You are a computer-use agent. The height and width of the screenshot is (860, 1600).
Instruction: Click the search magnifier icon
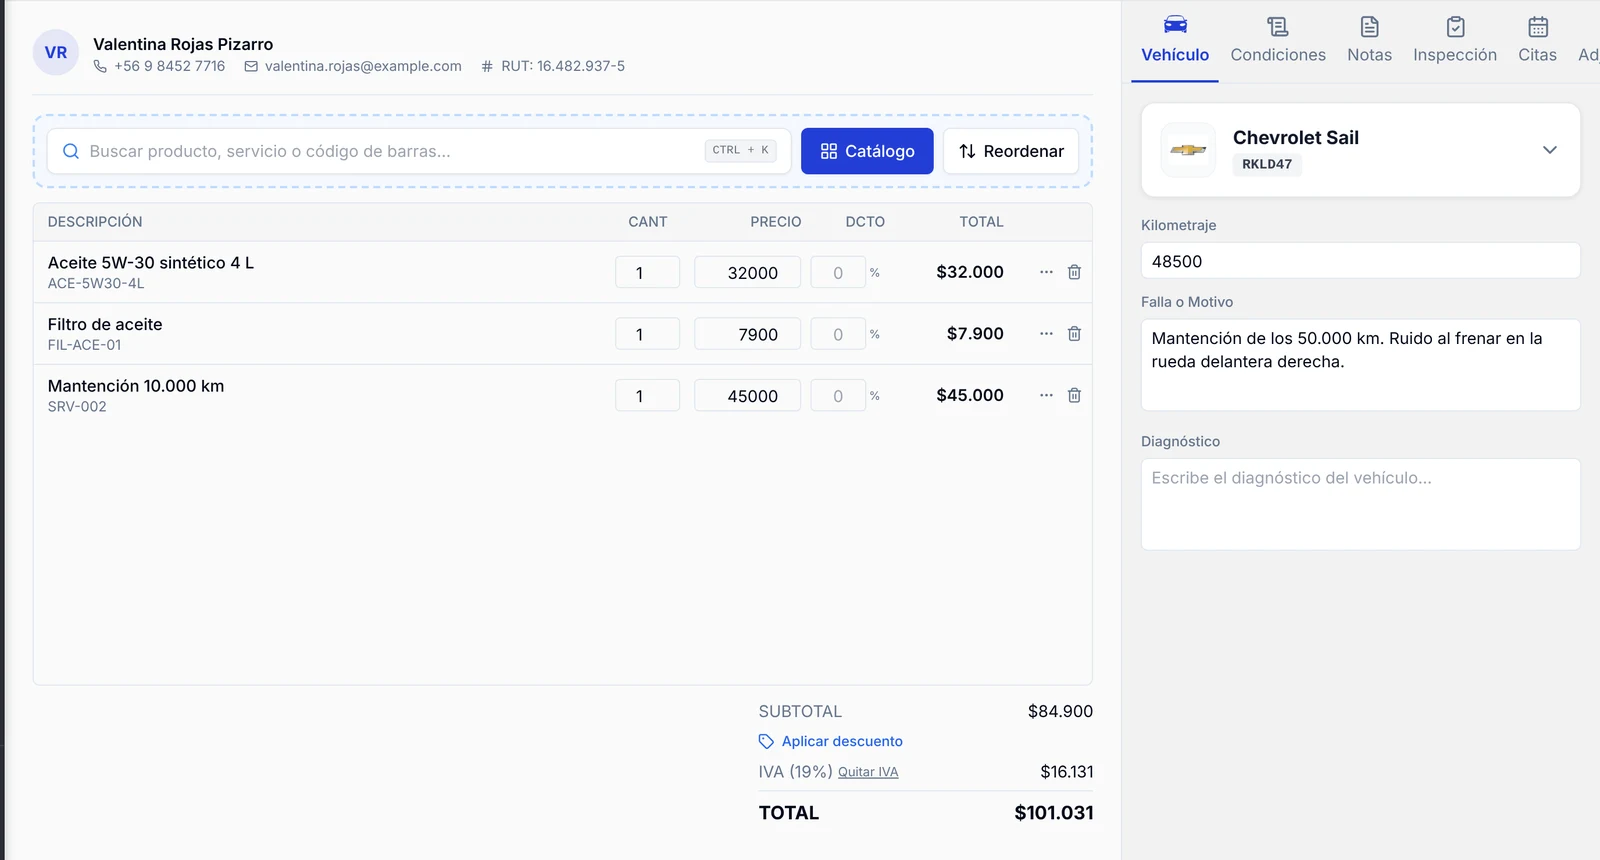point(71,151)
